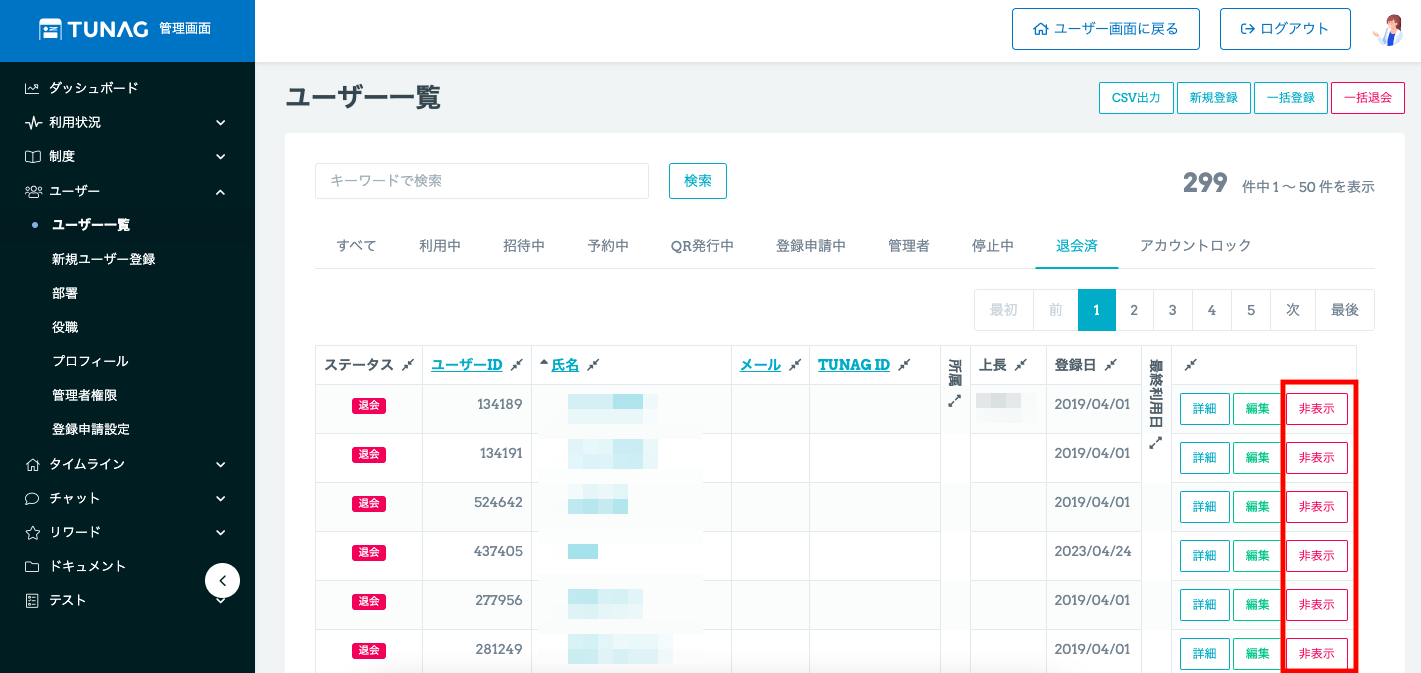Image resolution: width=1421 pixels, height=673 pixels.
Task: Switch to the アカウントロック tab
Action: click(x=1195, y=246)
